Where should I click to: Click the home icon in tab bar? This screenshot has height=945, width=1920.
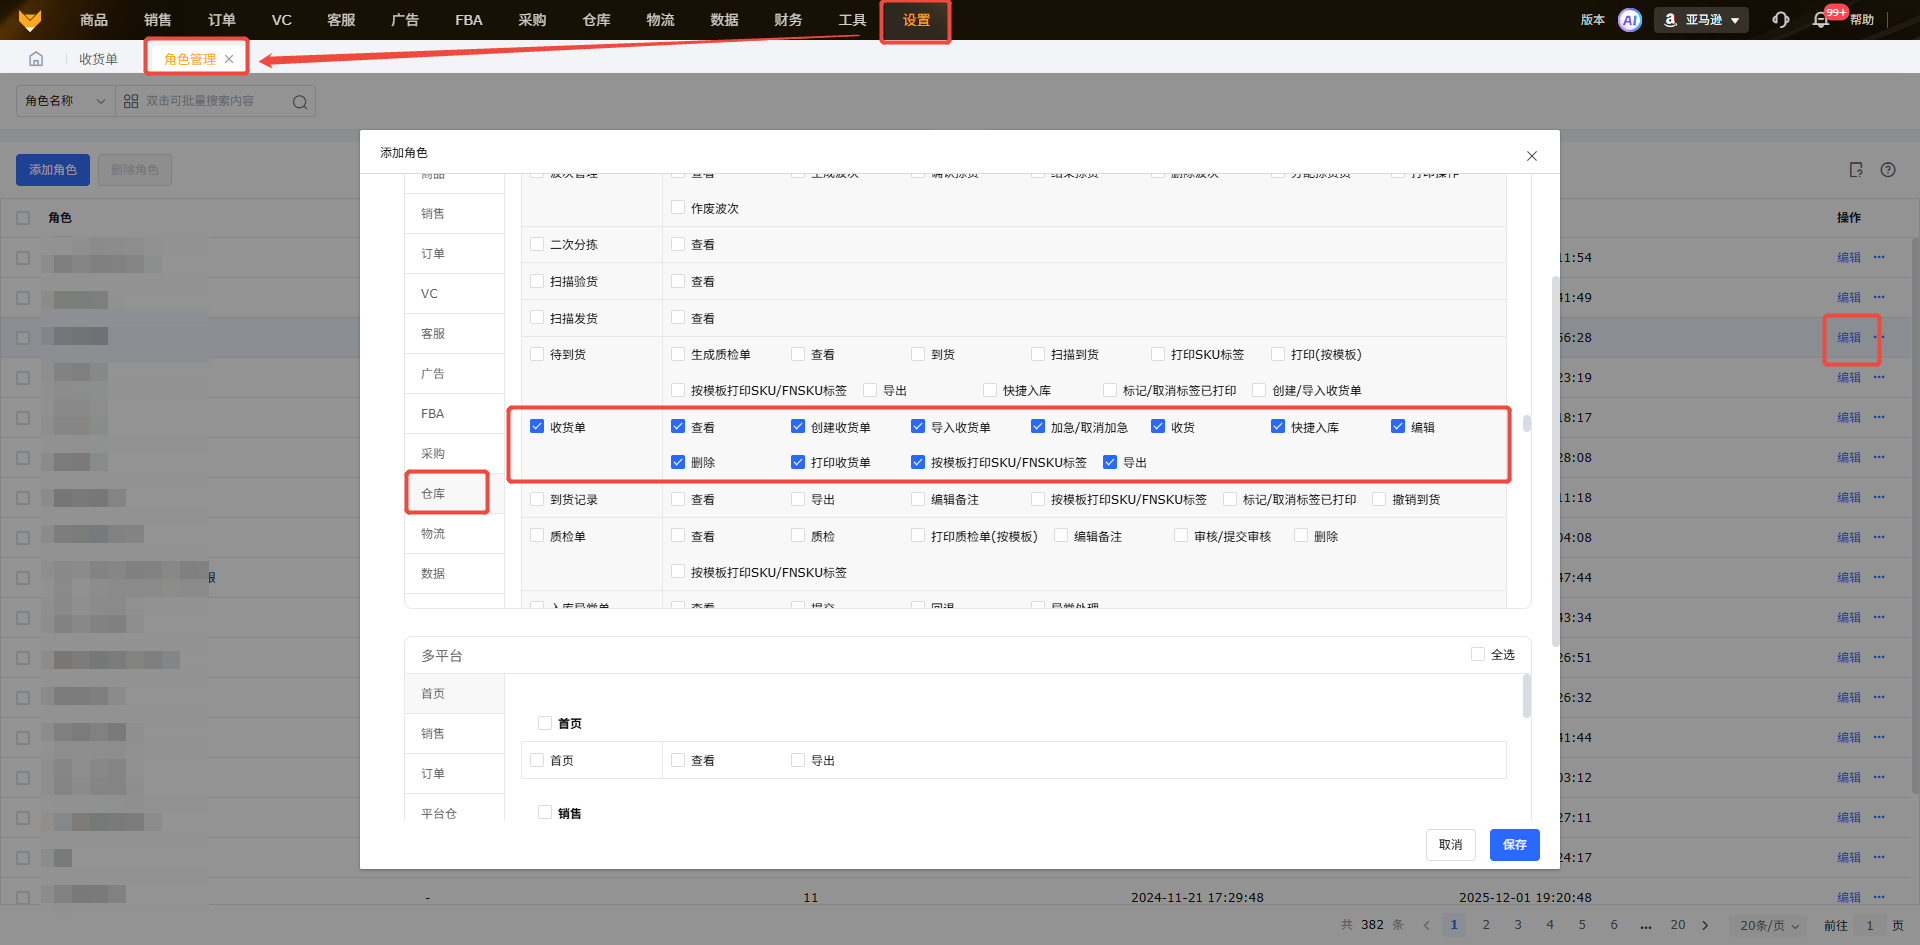(36, 59)
